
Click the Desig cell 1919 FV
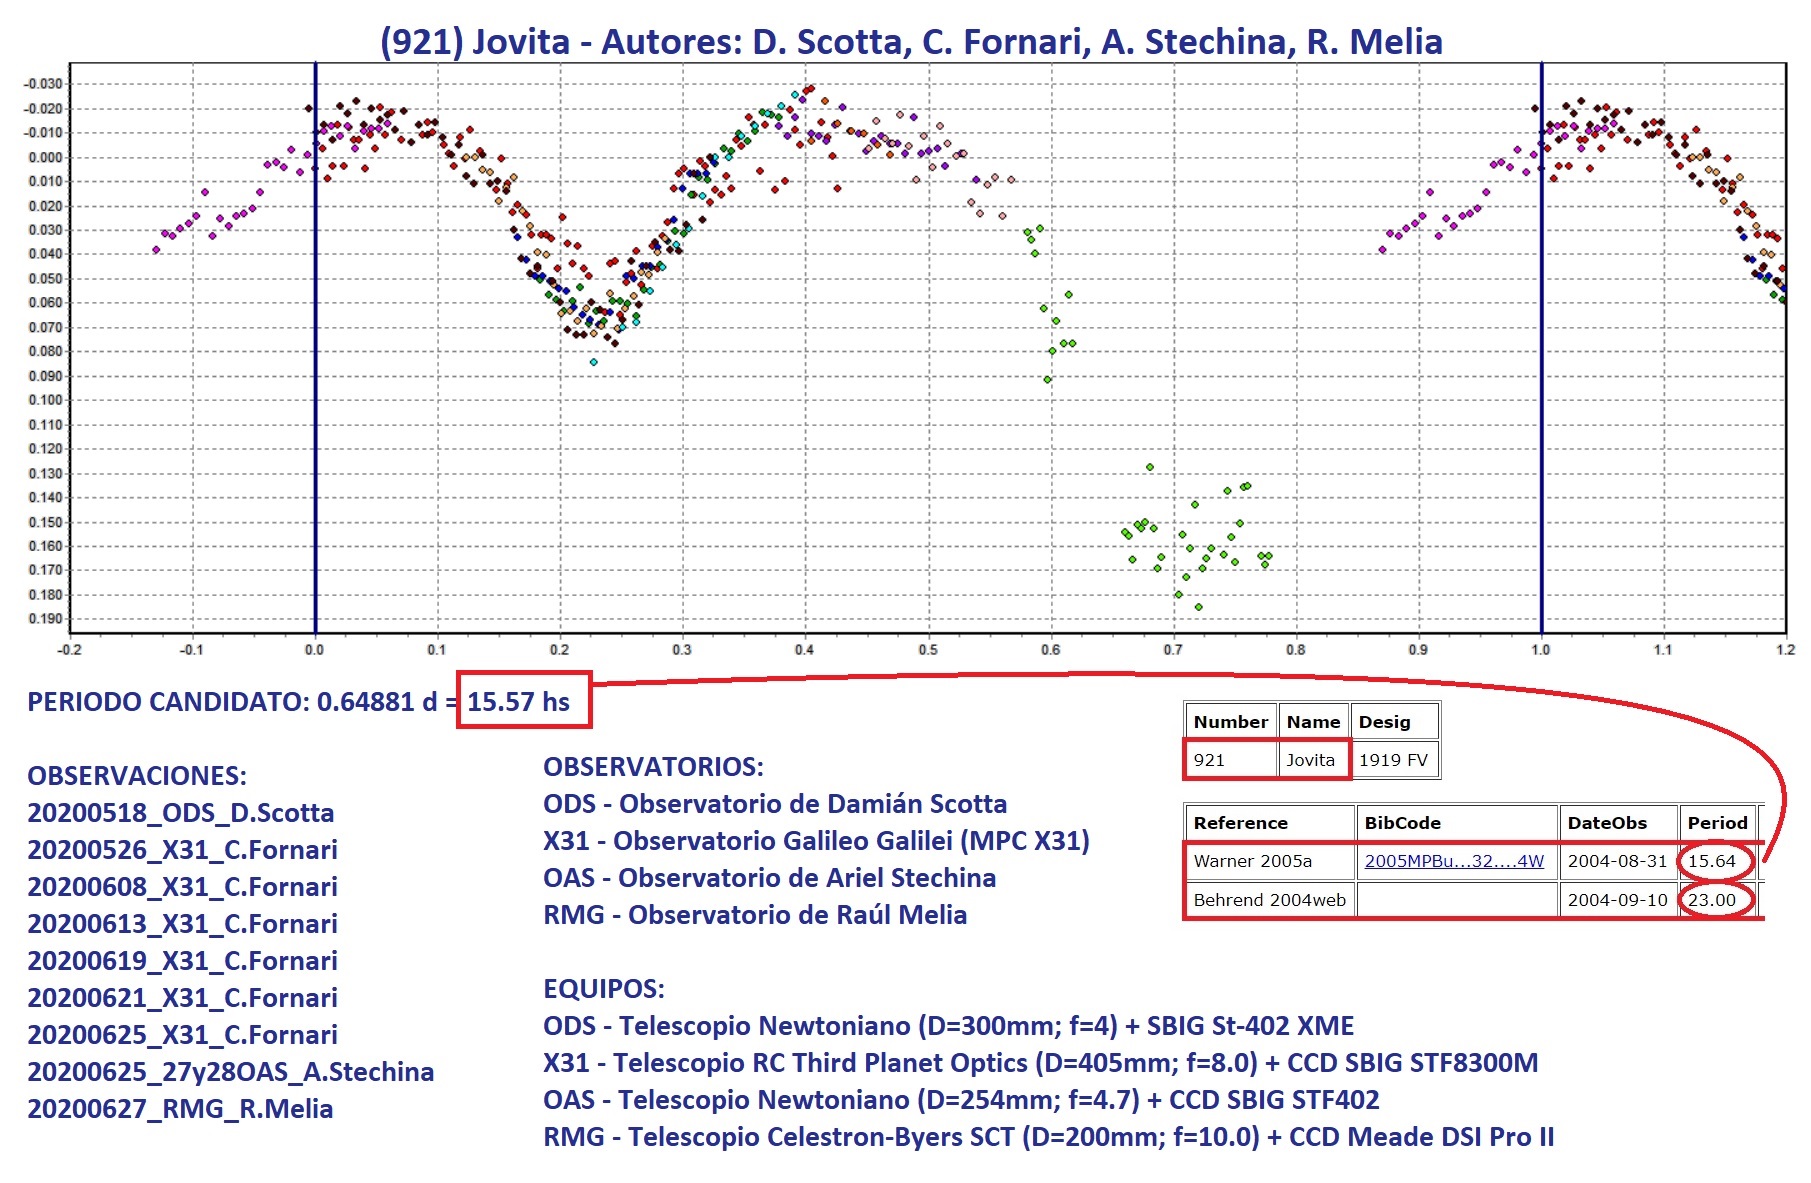point(1393,760)
